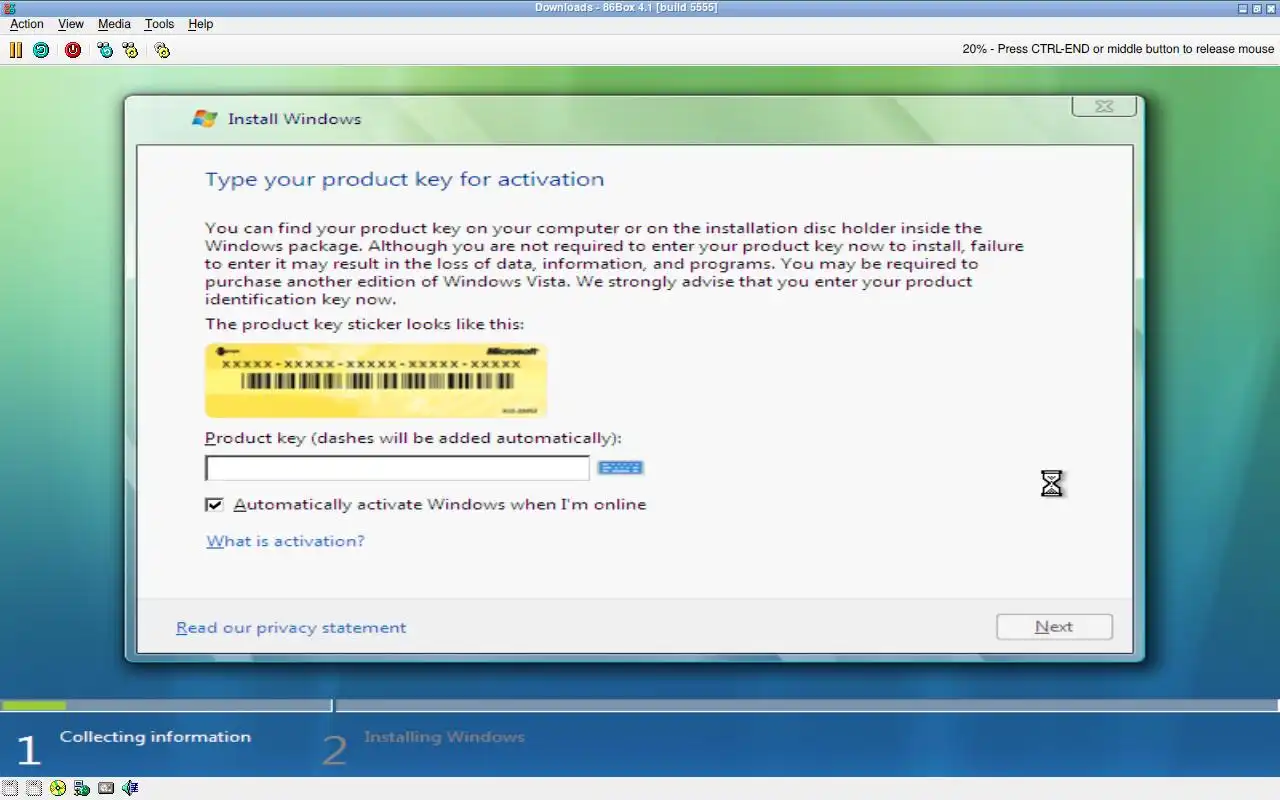Hit the teal hard reset icon

[41, 49]
